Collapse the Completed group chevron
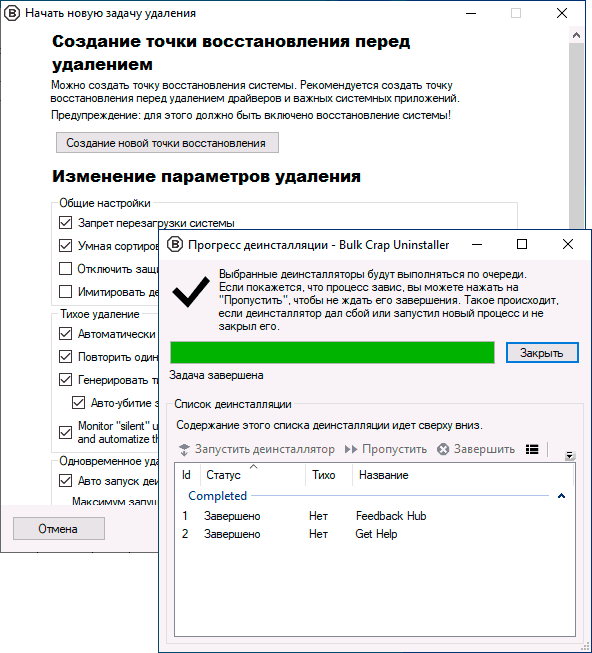Screen dimensions: 592x653 [x=561, y=496]
